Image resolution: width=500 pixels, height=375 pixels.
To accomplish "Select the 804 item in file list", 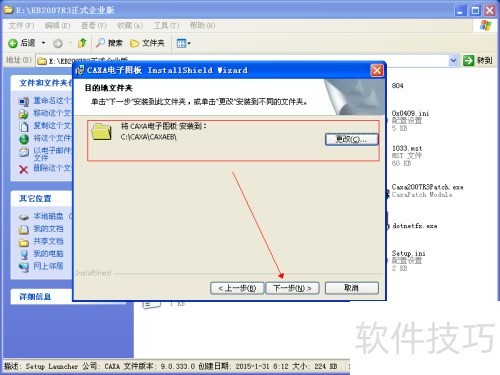I will (x=397, y=86).
